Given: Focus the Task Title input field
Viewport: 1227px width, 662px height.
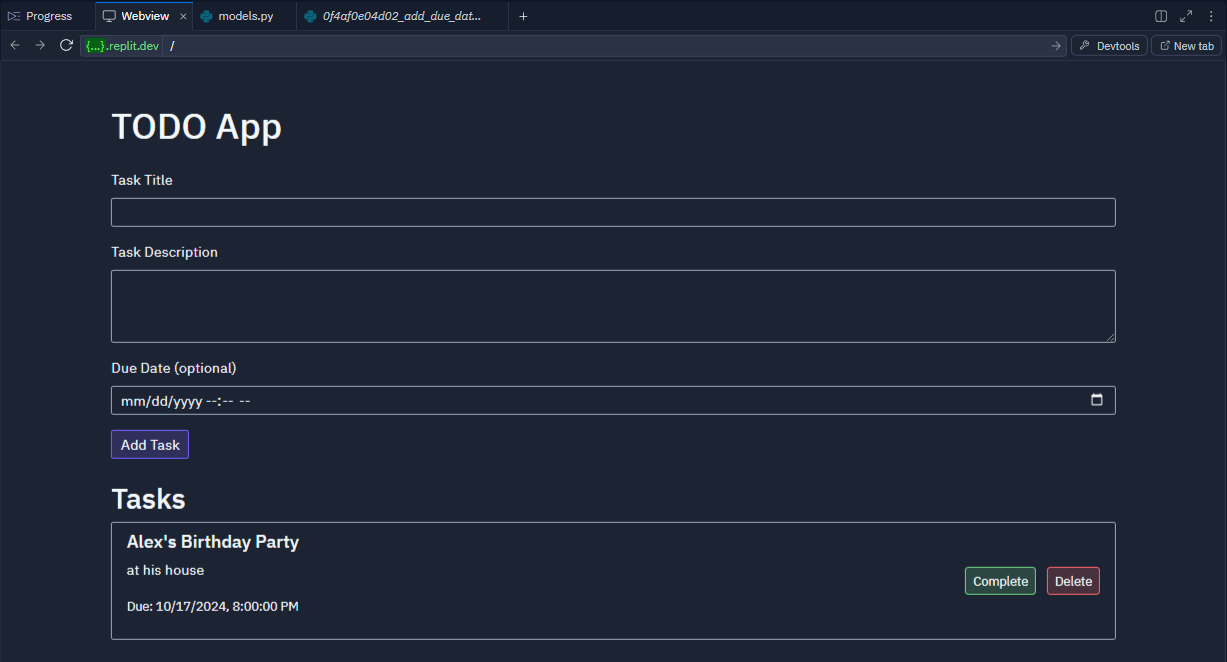Looking at the screenshot, I should [613, 212].
